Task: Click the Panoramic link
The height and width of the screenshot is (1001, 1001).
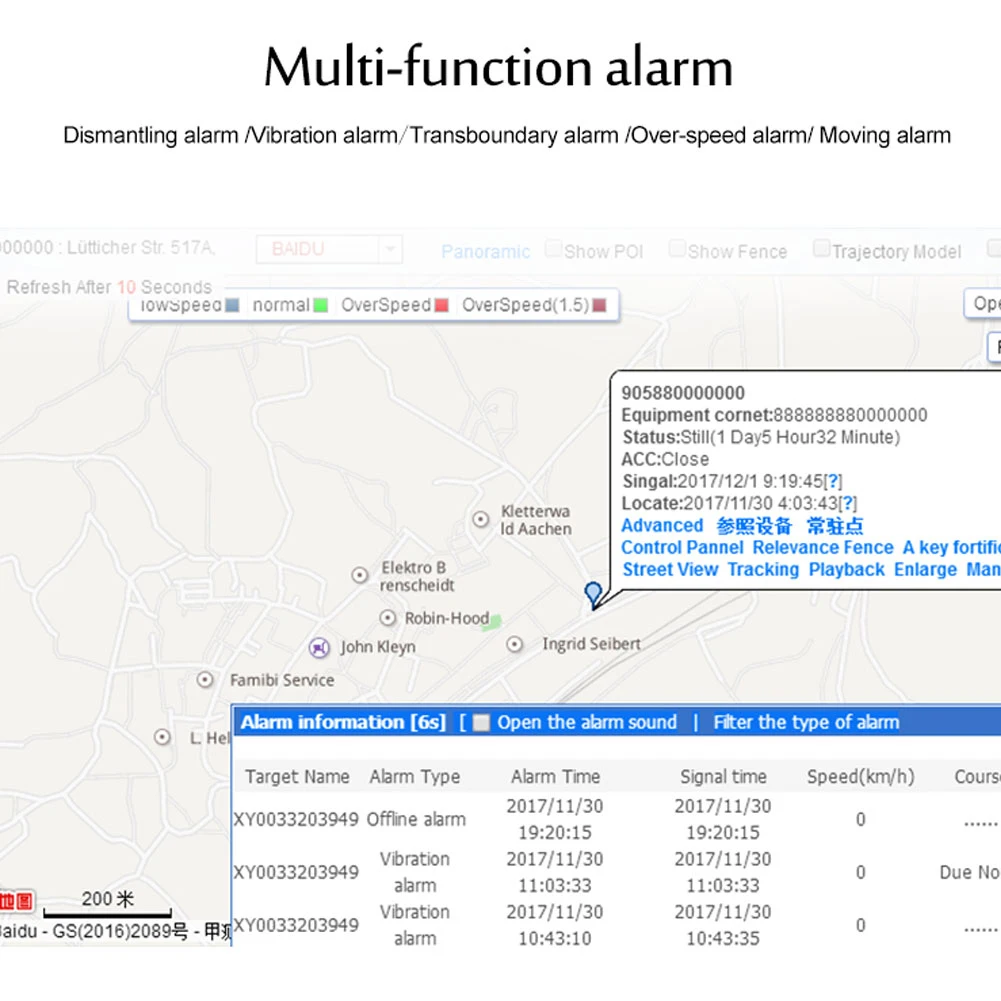Action: [486, 252]
